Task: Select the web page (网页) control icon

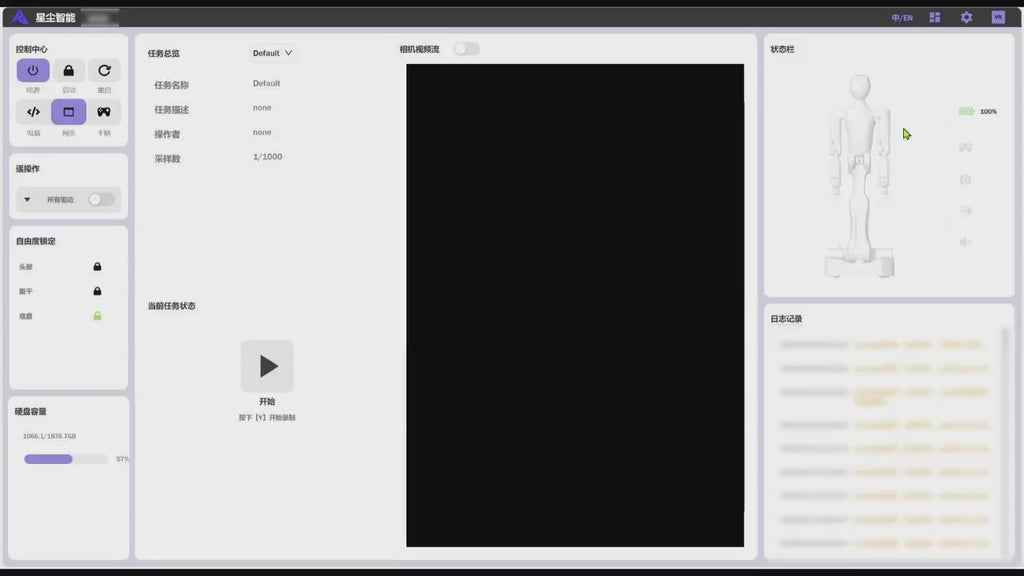Action: tap(68, 112)
